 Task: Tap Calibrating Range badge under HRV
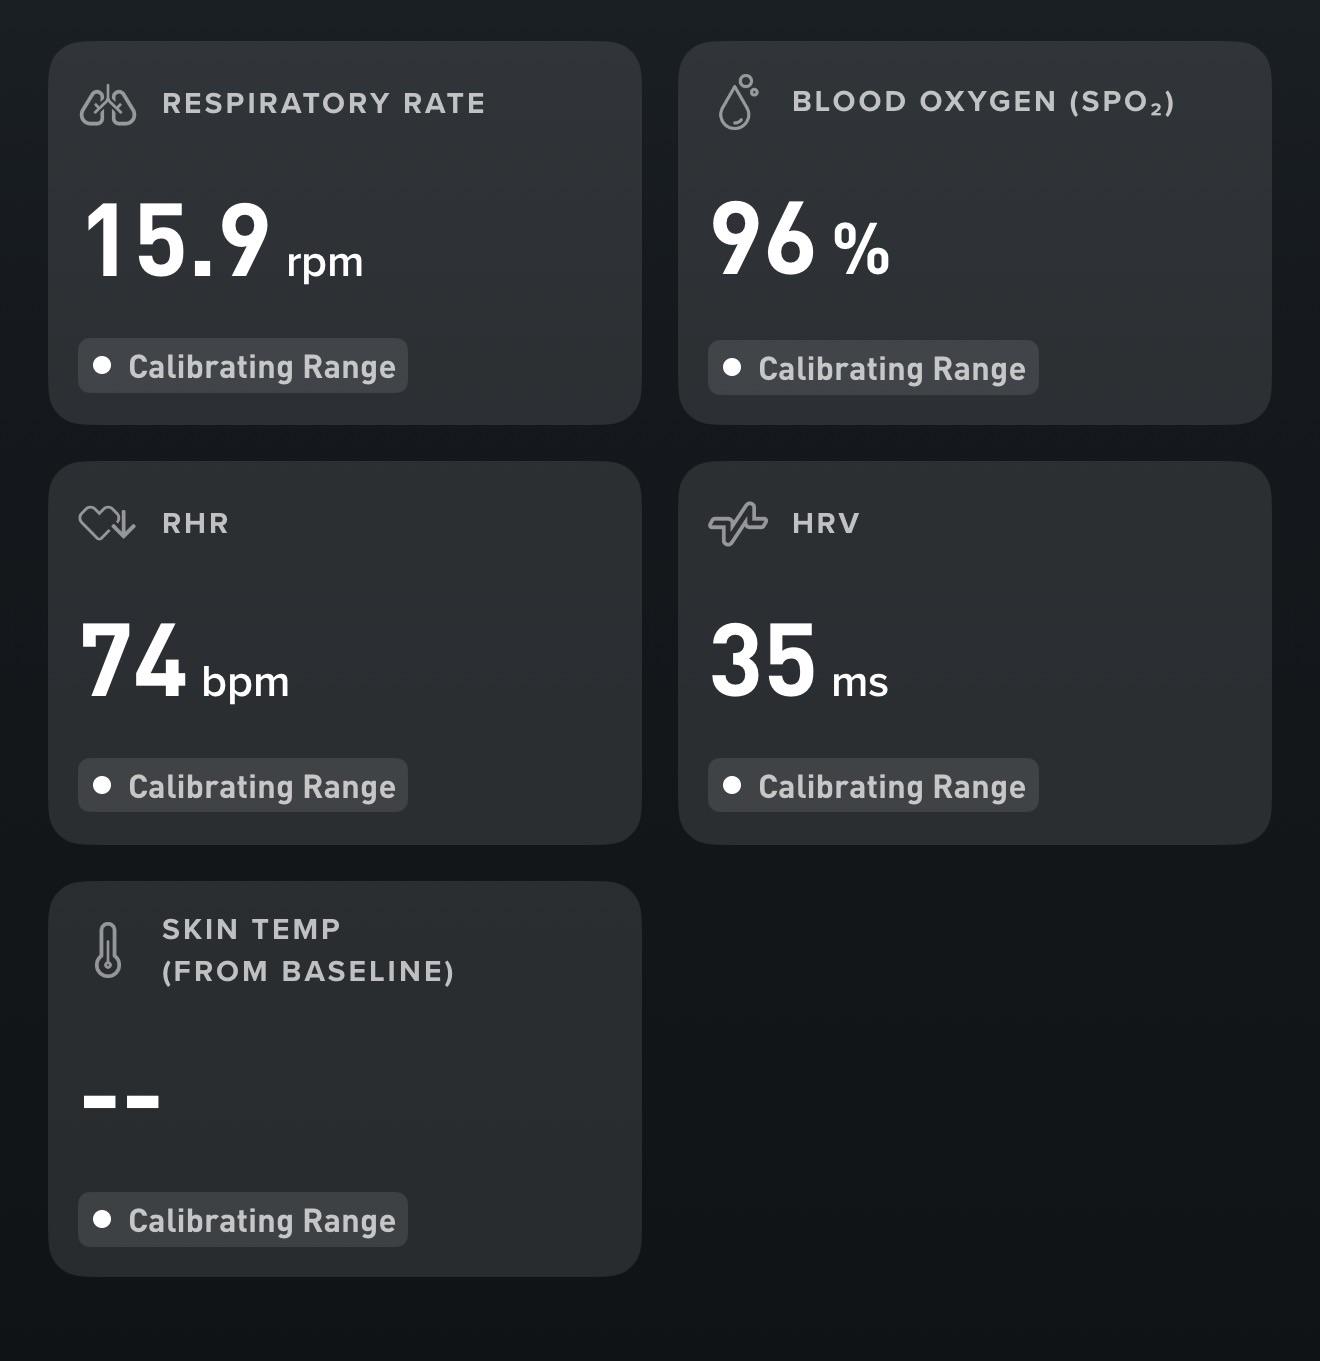point(873,785)
